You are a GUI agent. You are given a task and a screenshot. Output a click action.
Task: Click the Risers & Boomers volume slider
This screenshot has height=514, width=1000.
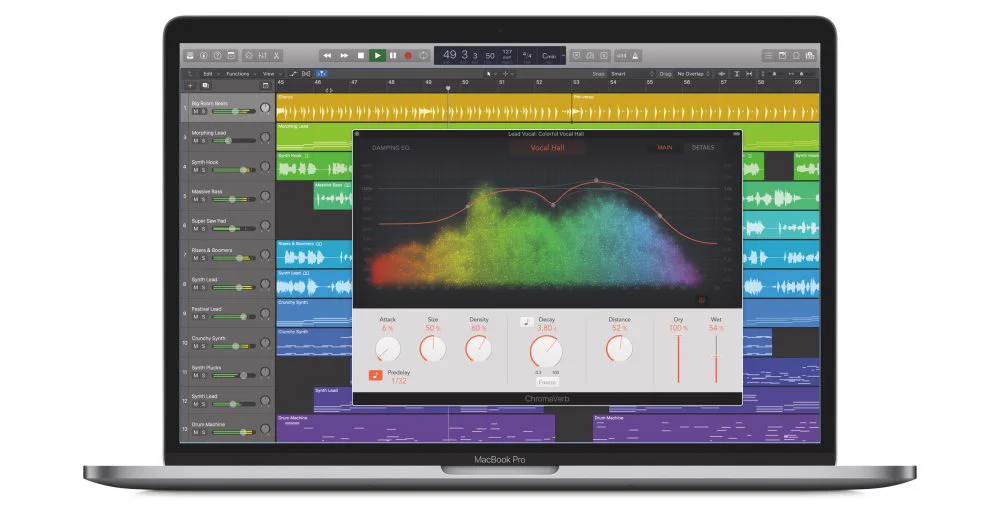(x=233, y=258)
